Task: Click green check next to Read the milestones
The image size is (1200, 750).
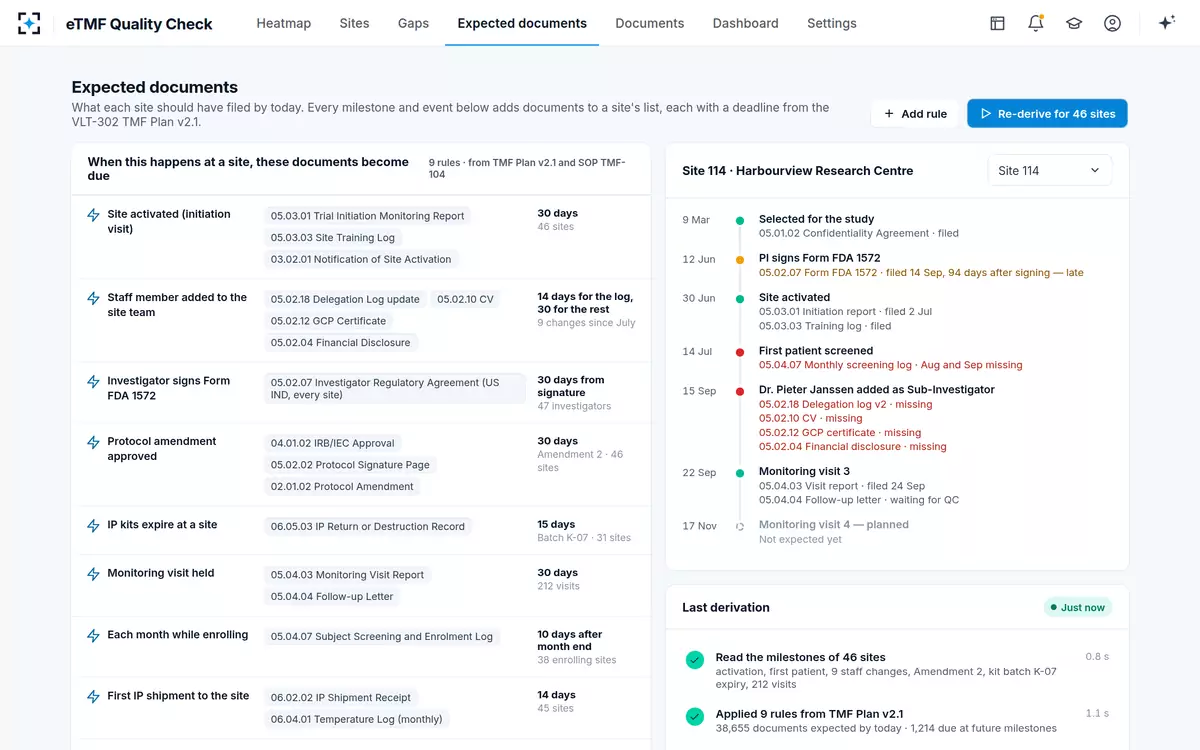Action: [x=694, y=660]
